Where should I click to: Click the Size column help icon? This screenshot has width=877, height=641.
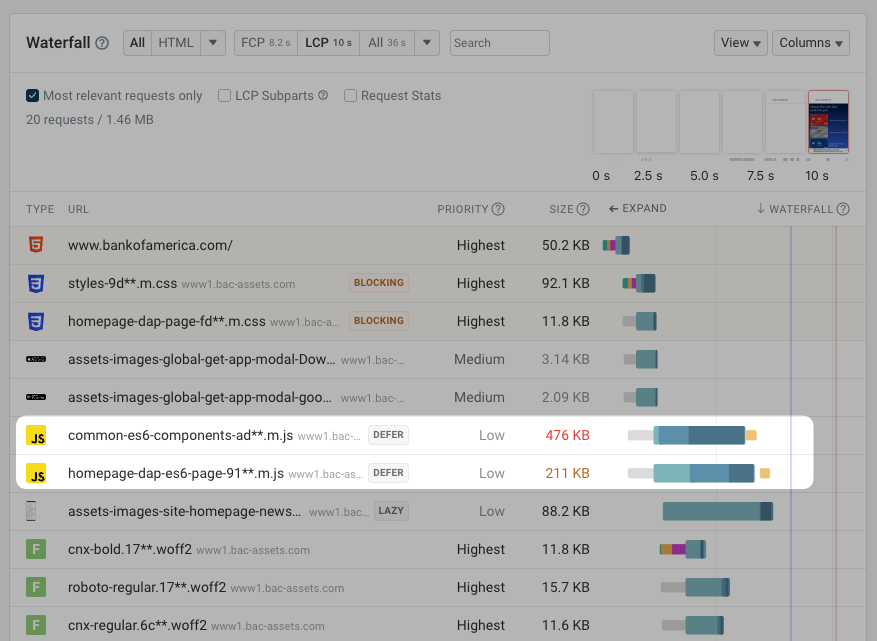[x=583, y=209]
